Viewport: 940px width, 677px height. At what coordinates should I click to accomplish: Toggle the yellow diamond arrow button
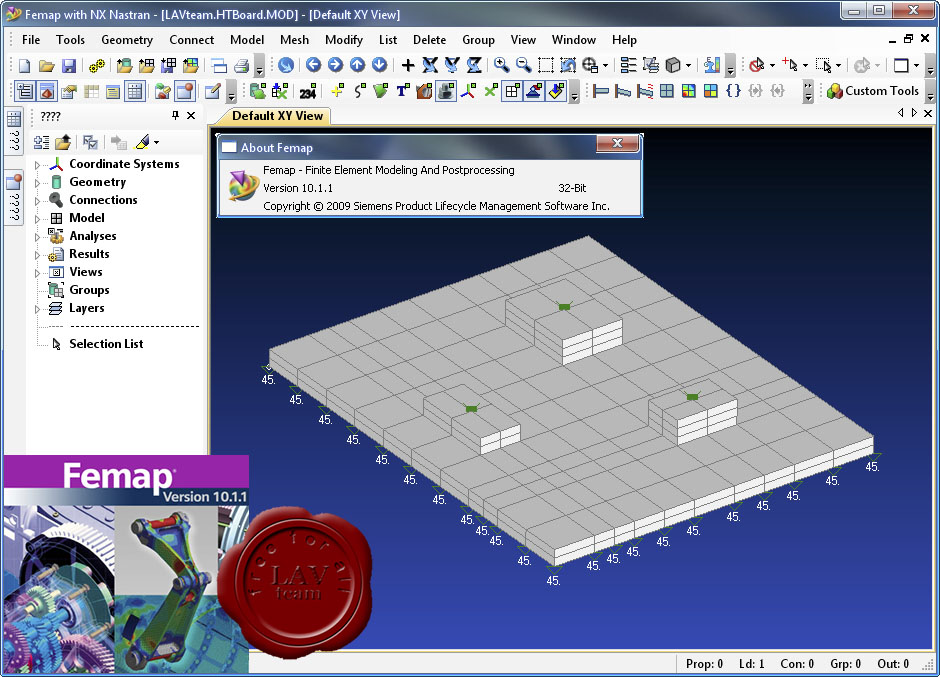(556, 91)
